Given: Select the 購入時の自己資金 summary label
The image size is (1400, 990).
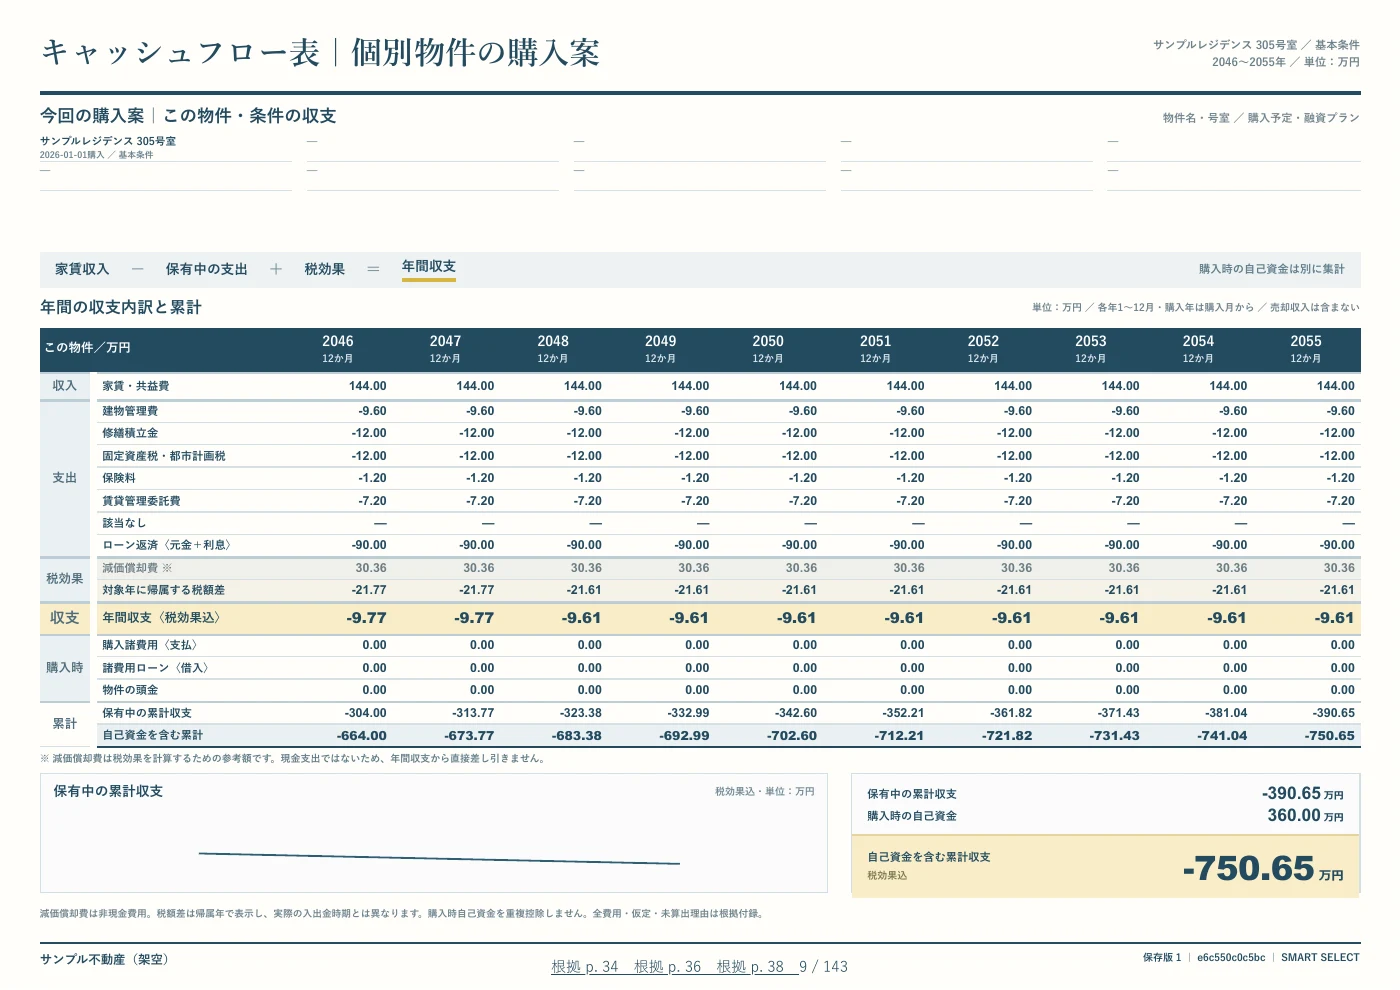Looking at the screenshot, I should point(912,816).
